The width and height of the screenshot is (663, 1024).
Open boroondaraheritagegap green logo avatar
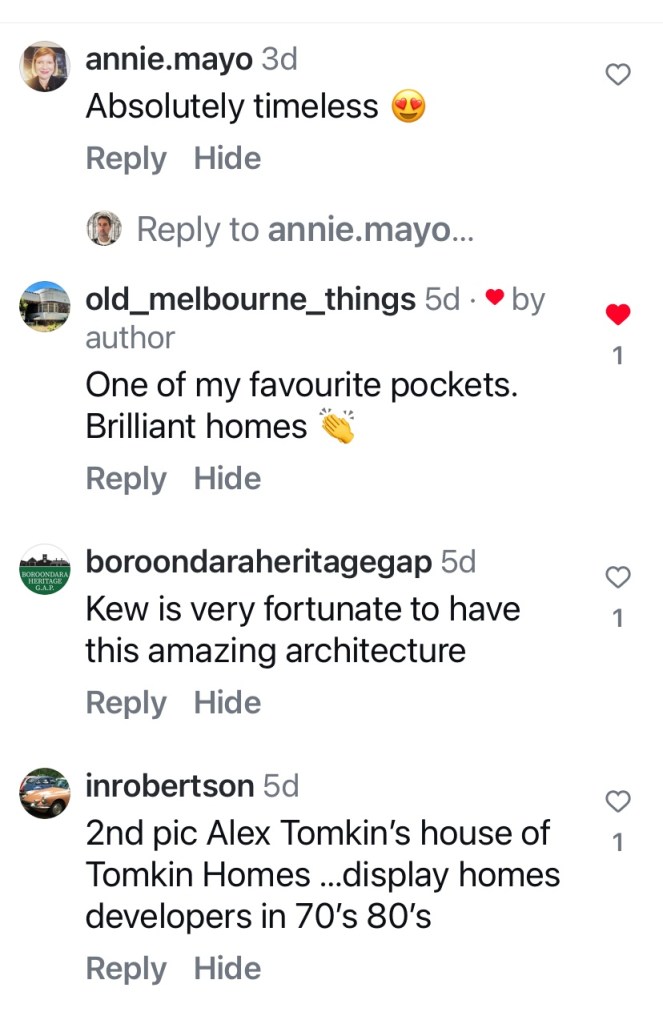[45, 570]
